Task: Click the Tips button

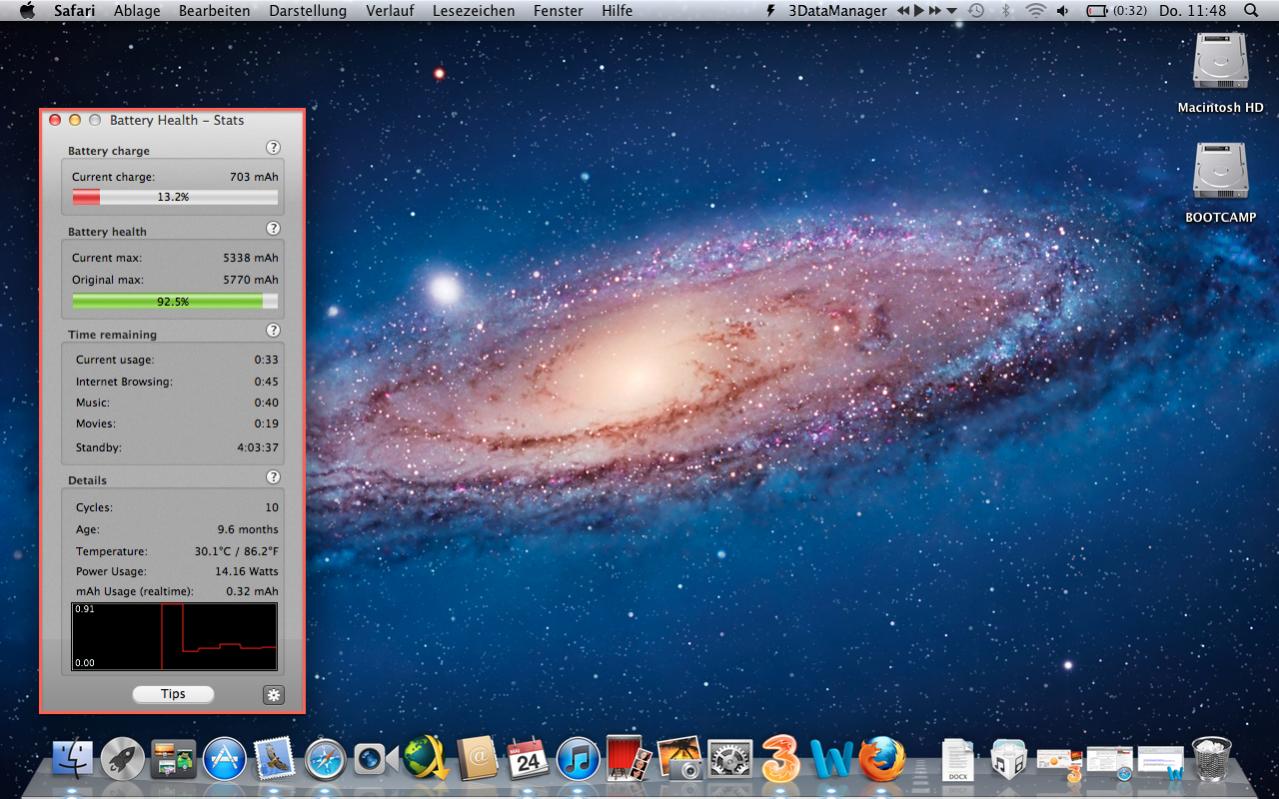Action: pyautogui.click(x=173, y=694)
